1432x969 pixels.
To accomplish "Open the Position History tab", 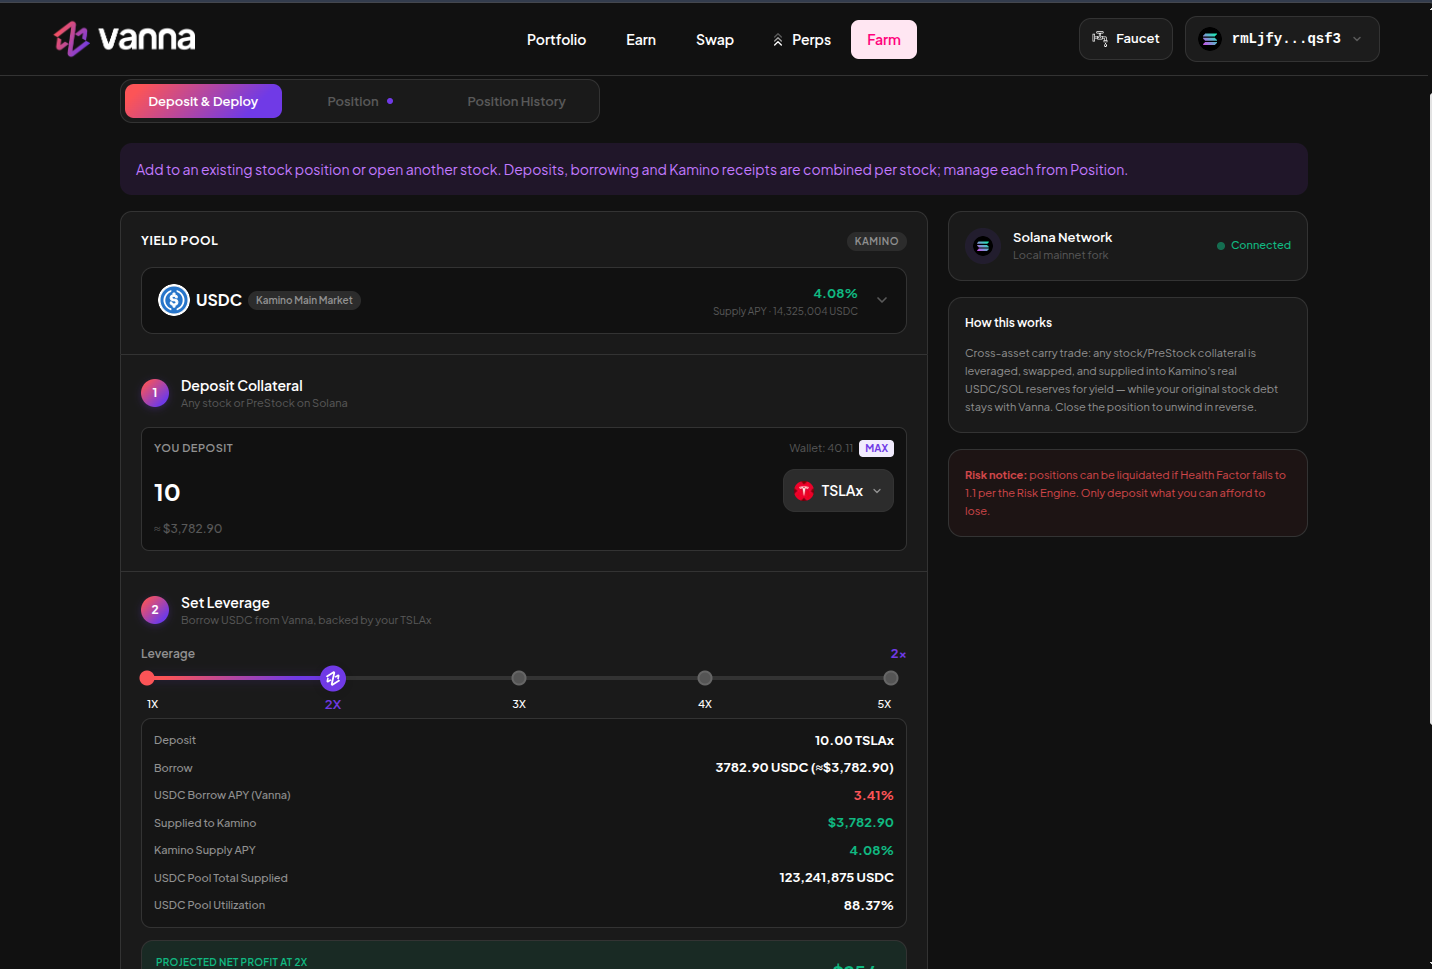I will (517, 101).
